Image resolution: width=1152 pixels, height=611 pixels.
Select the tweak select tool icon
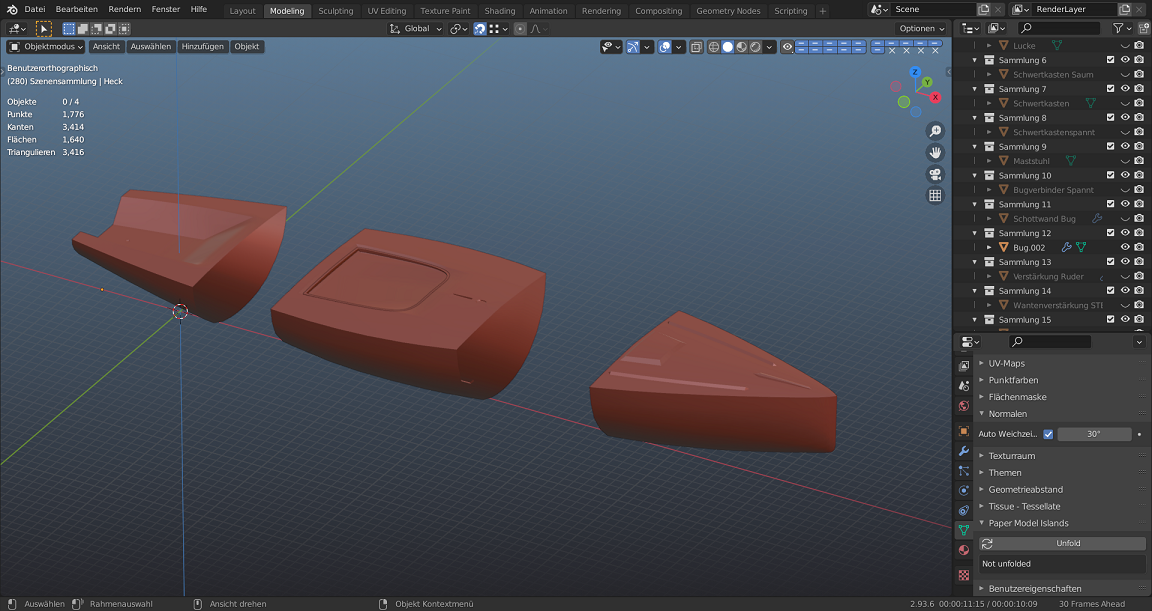(x=43, y=29)
